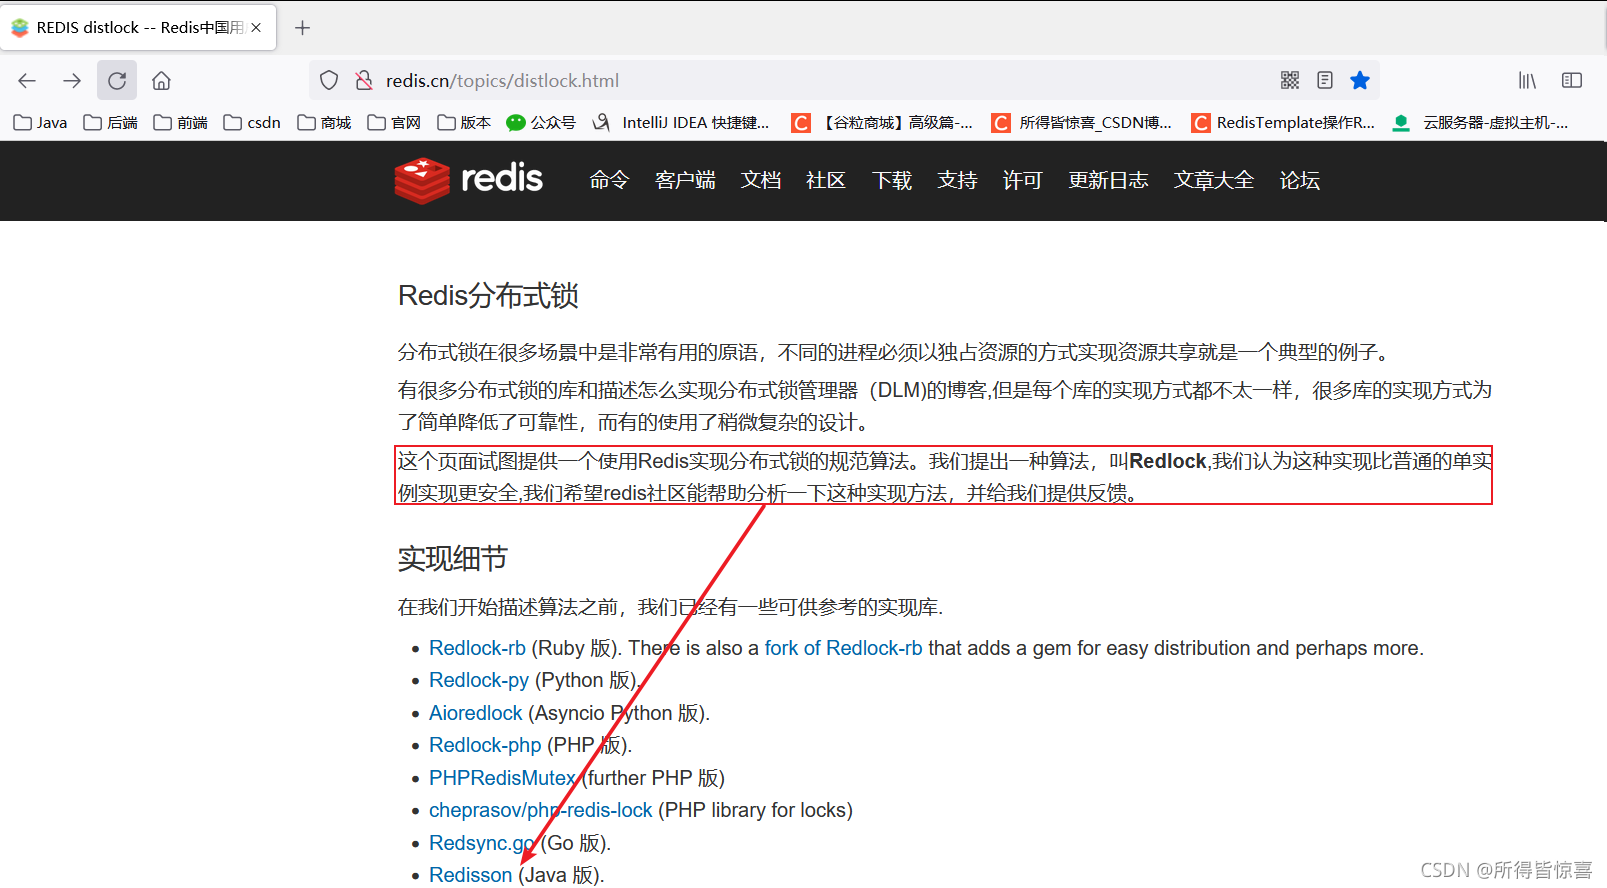Select the REDIS distlock browser tab
Image resolution: width=1607 pixels, height=888 pixels.
pyautogui.click(x=138, y=28)
